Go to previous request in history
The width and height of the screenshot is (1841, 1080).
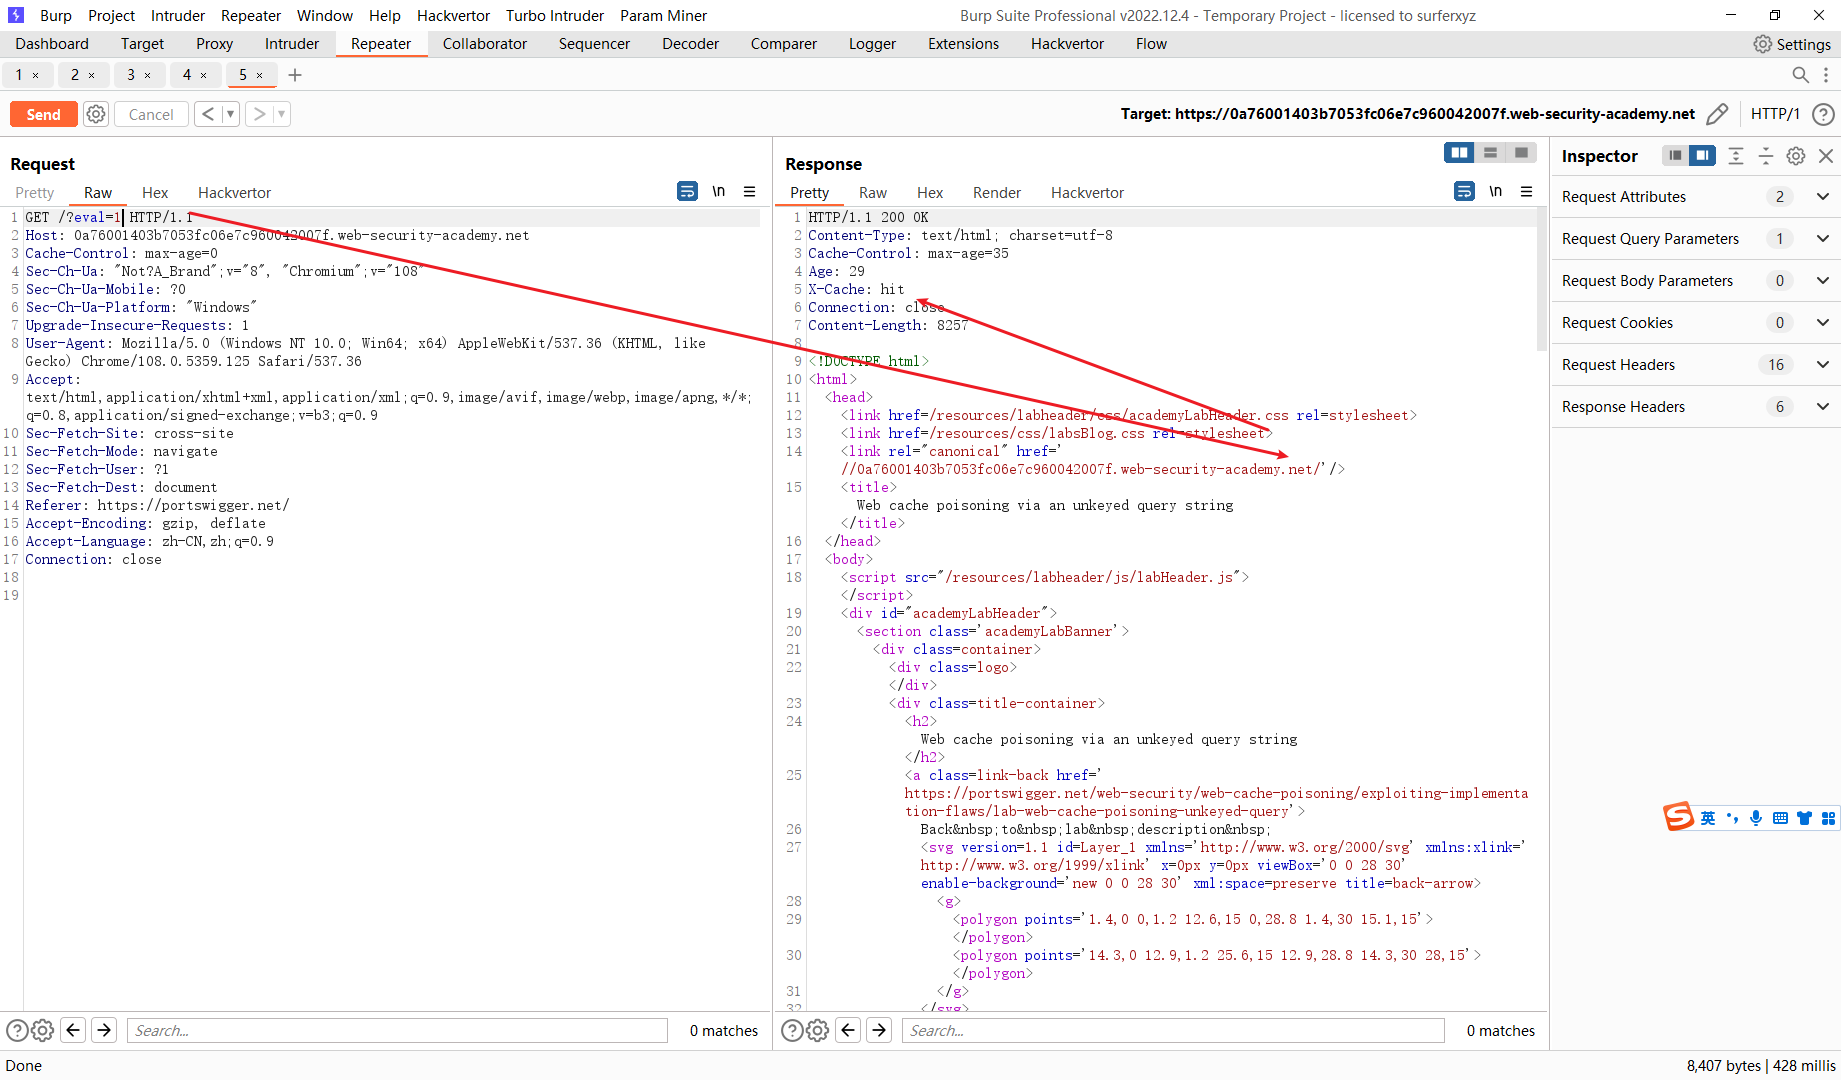[x=207, y=114]
